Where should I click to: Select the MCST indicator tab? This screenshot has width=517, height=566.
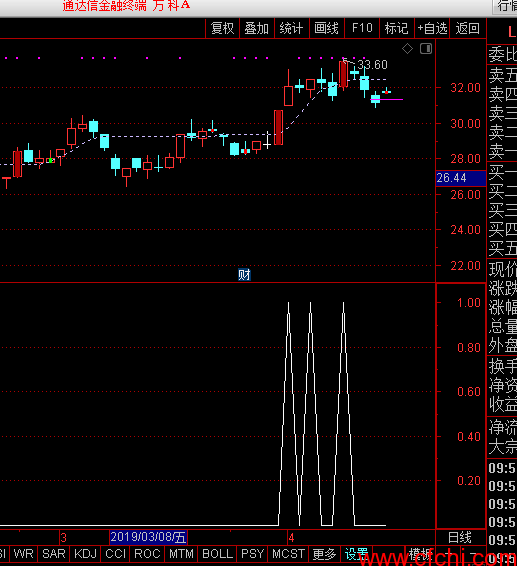288,553
